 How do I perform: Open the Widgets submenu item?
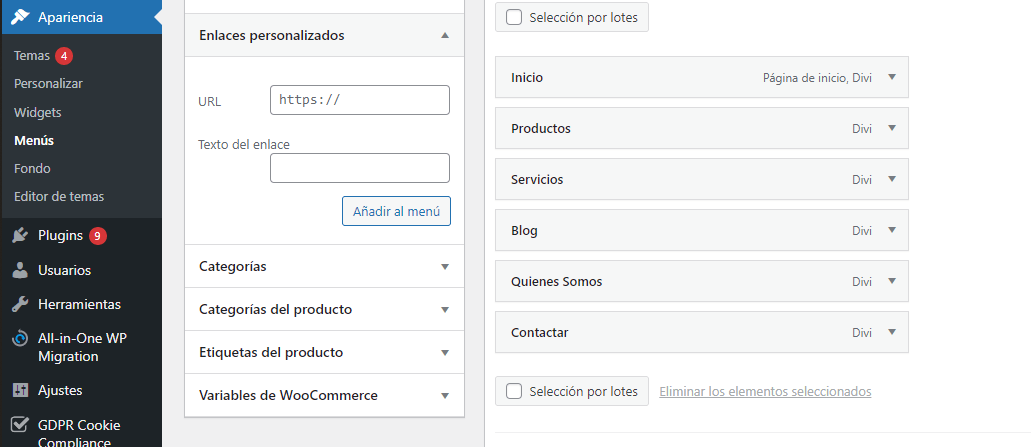(x=37, y=112)
